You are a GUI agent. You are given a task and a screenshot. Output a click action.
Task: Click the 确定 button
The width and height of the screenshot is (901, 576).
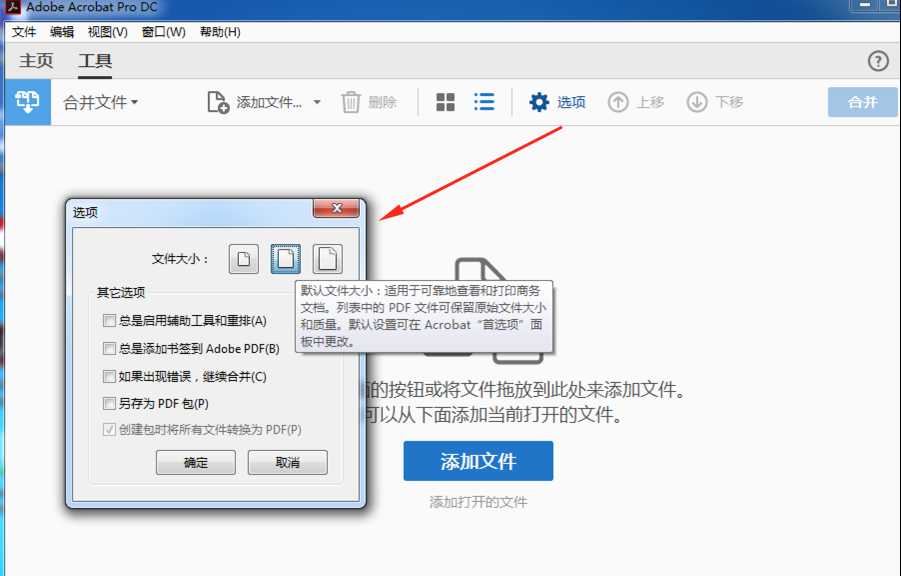pyautogui.click(x=196, y=462)
